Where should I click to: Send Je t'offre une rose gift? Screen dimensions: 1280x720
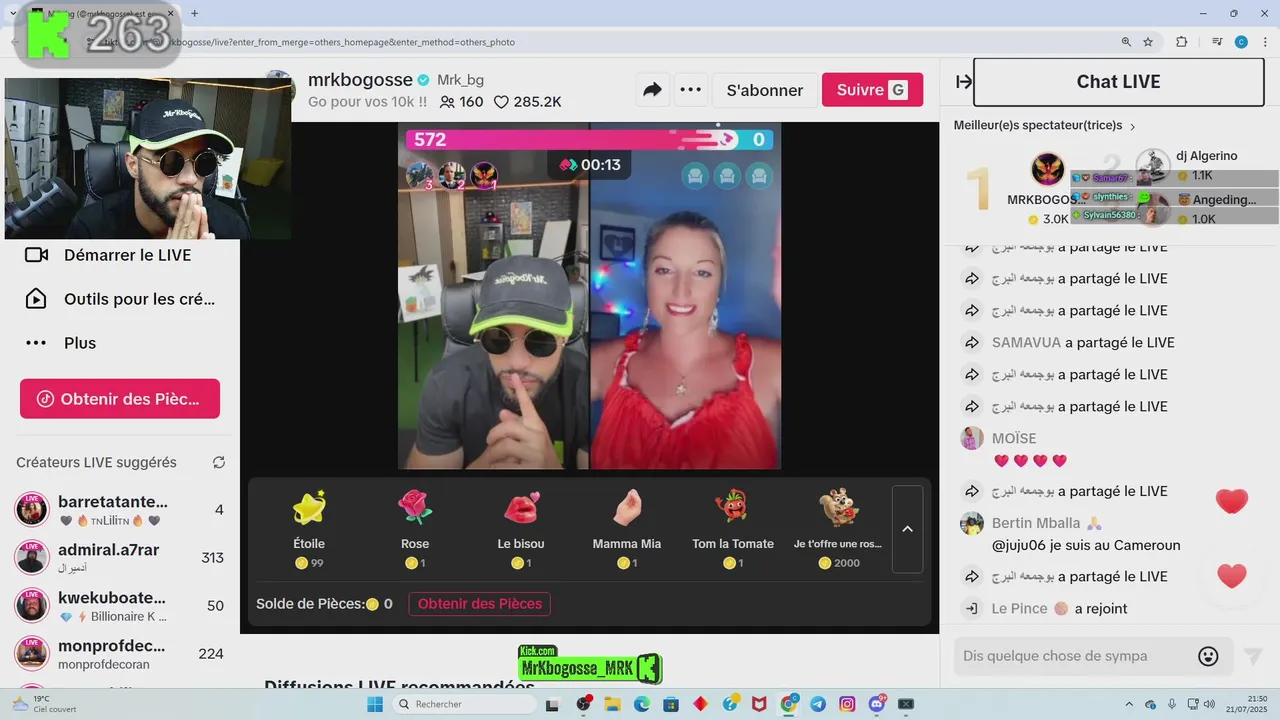[x=838, y=530]
